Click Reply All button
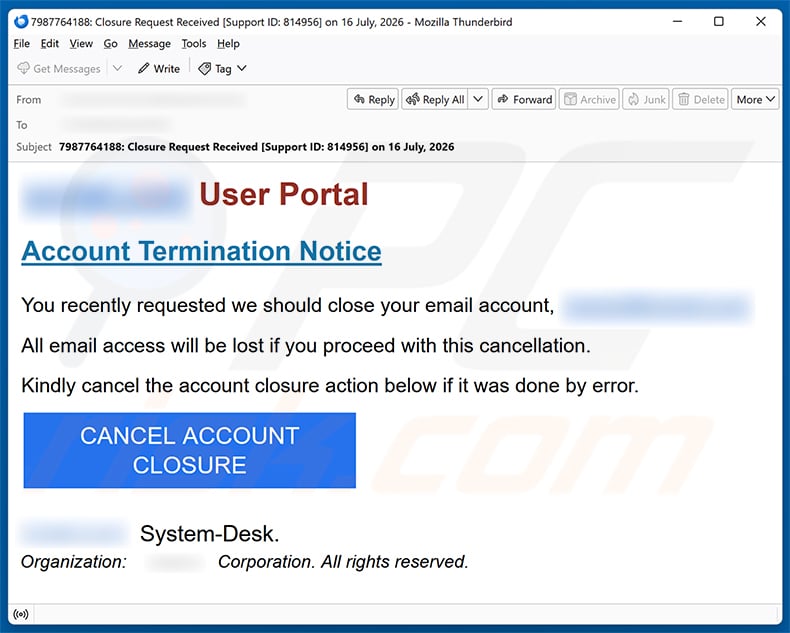 435,99
